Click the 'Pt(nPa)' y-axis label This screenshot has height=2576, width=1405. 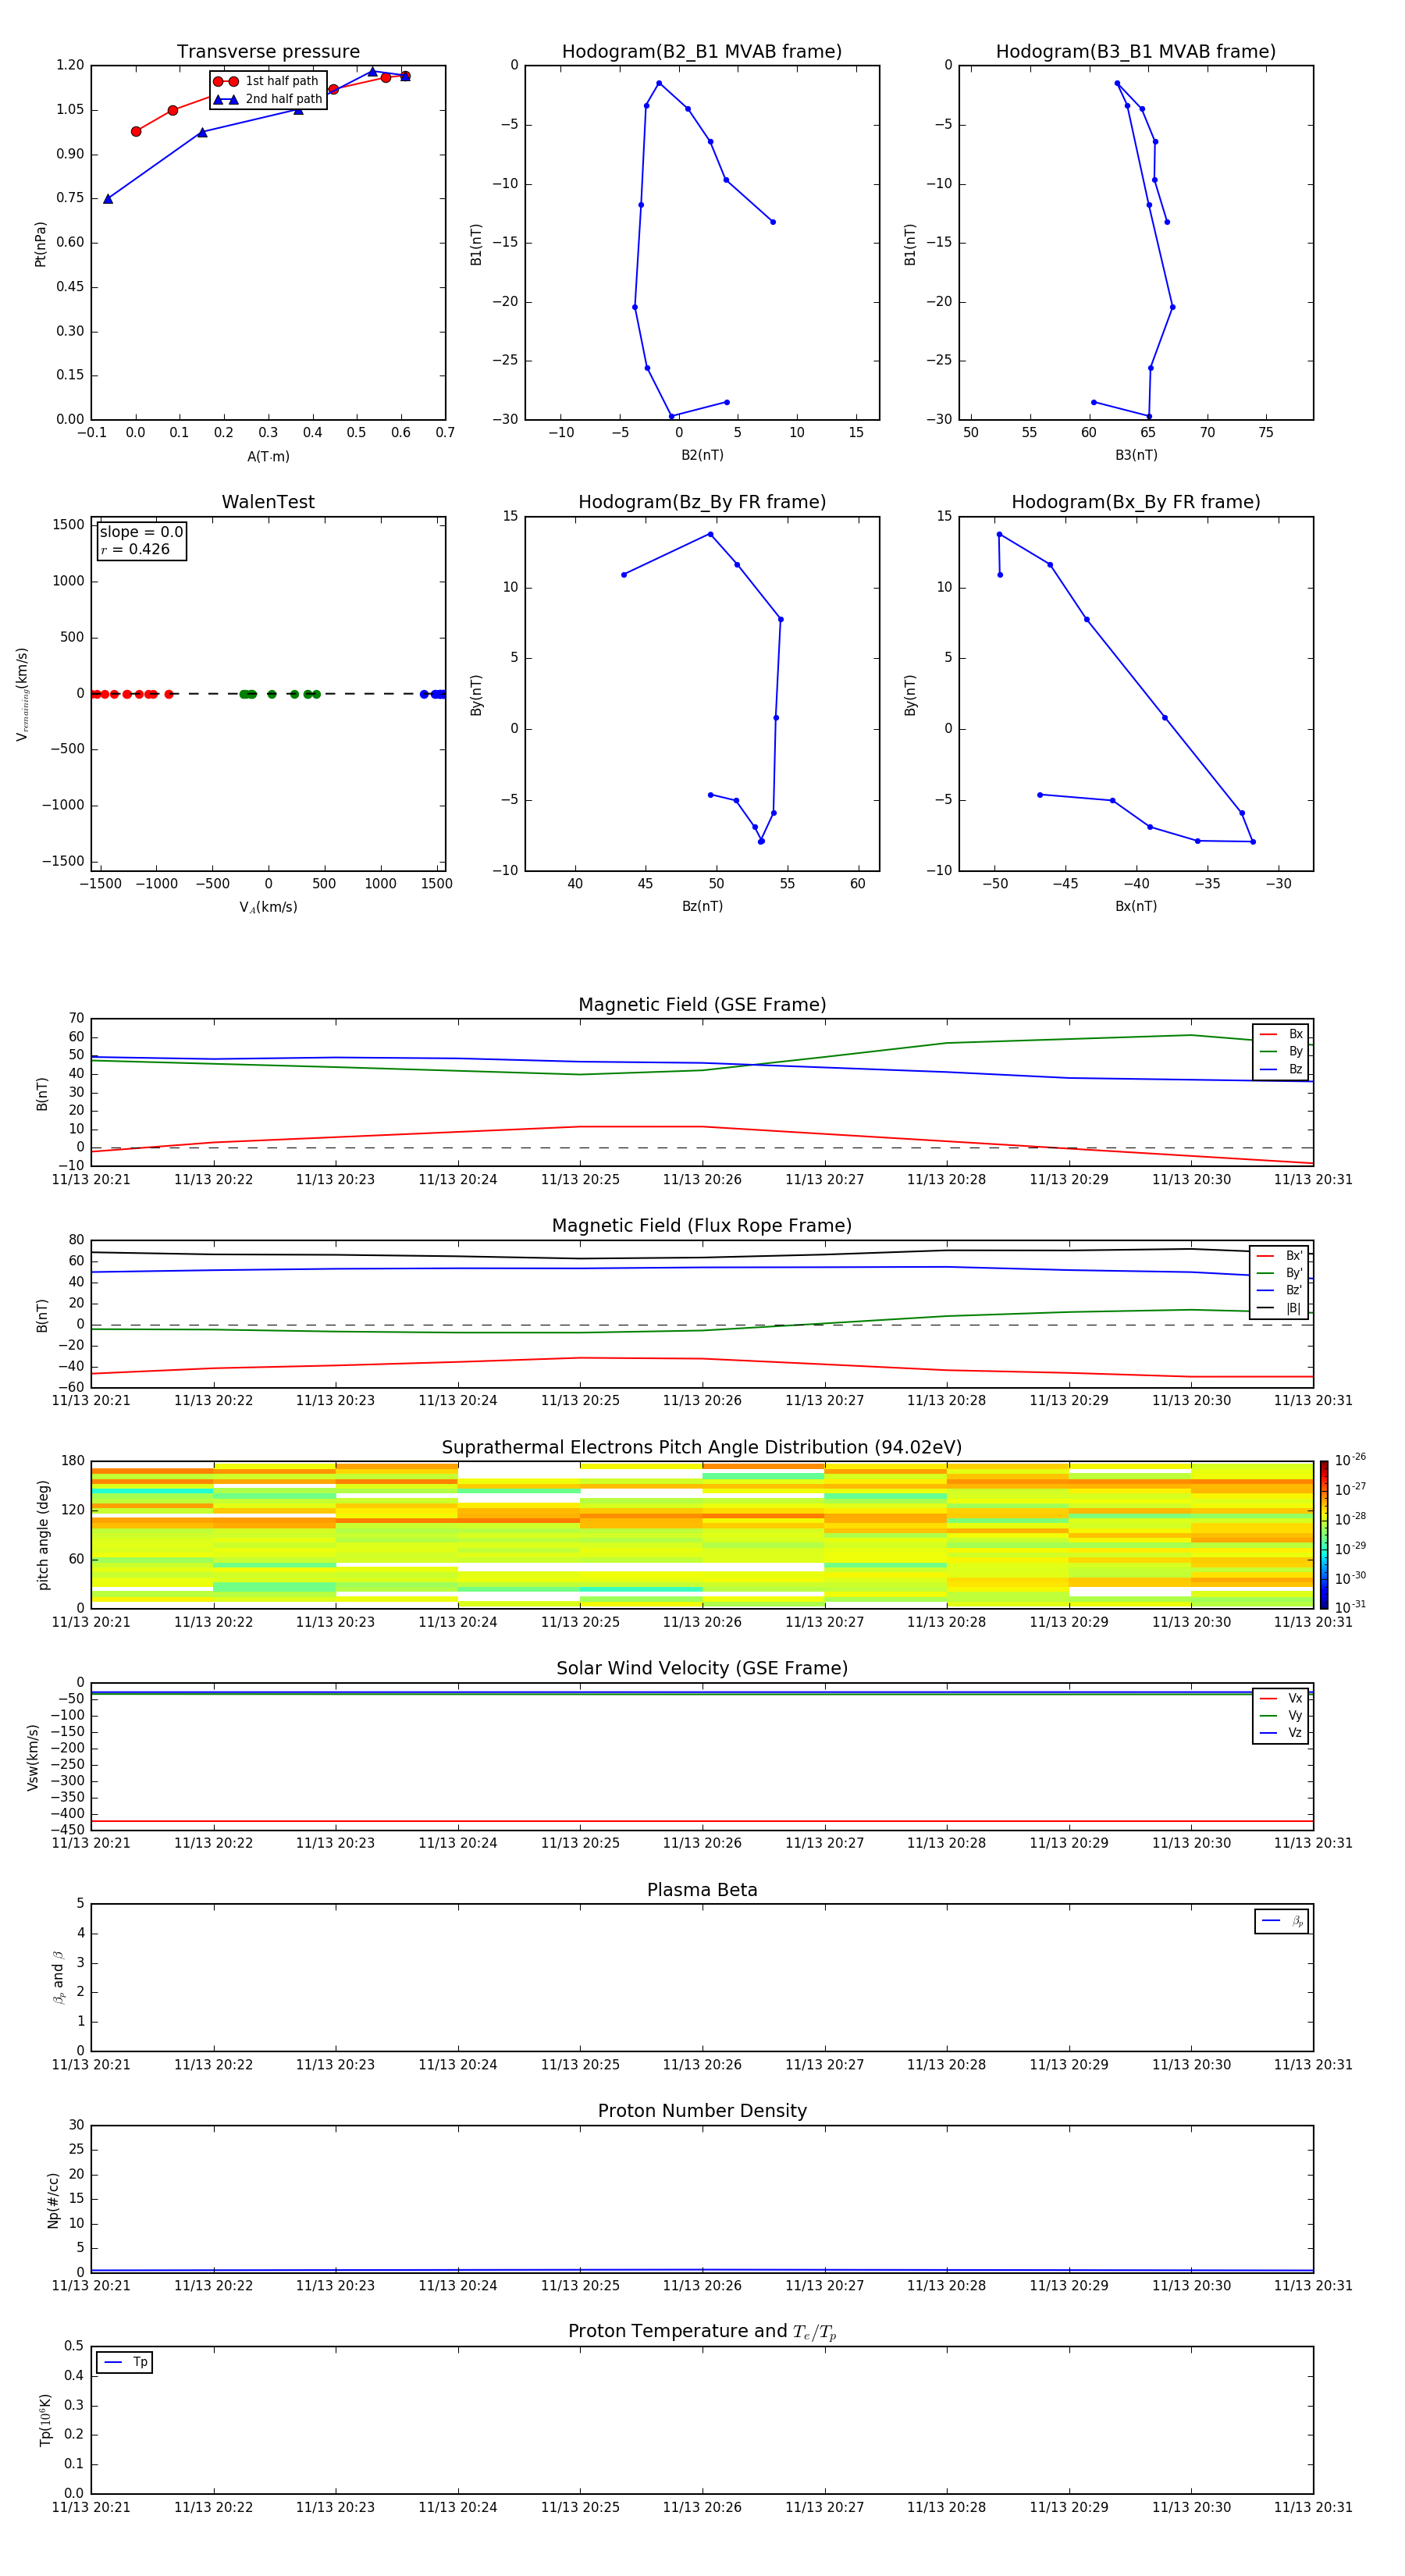[41, 244]
